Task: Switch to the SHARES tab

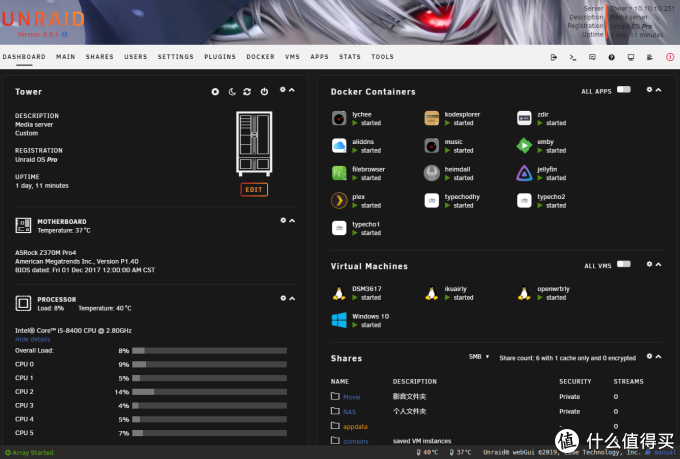Action: (99, 57)
